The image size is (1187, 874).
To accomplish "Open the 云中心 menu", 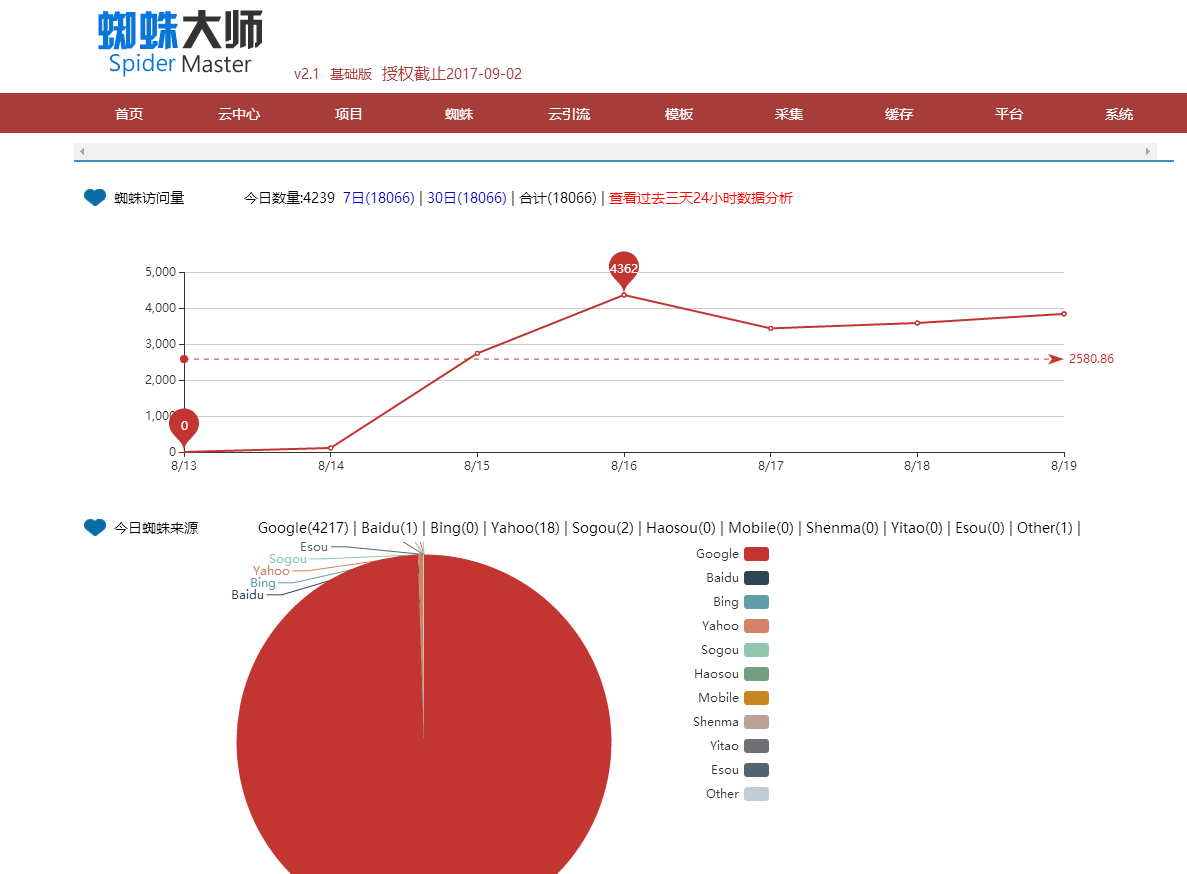I will pyautogui.click(x=239, y=114).
